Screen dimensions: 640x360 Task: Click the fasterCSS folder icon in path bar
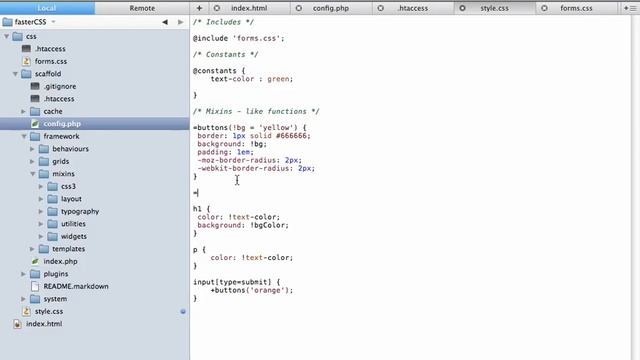pos(7,22)
